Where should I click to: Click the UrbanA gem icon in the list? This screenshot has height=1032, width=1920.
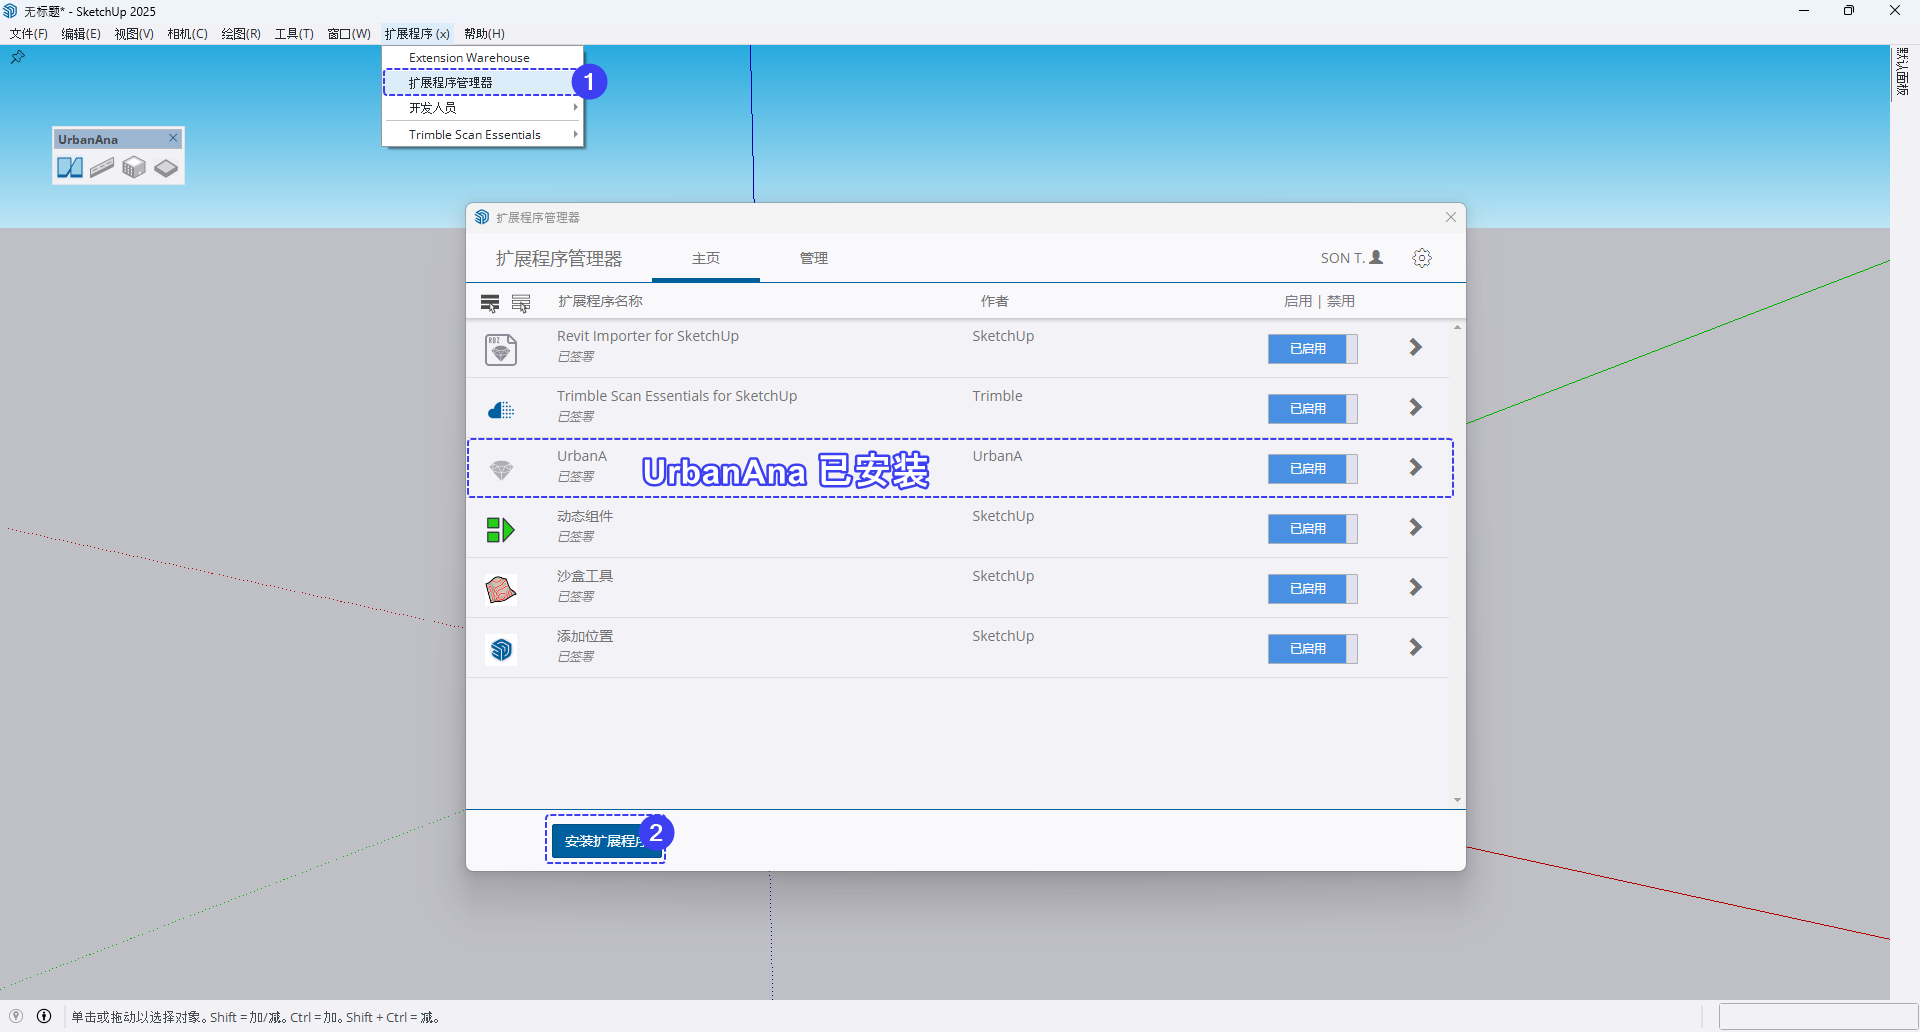501,470
